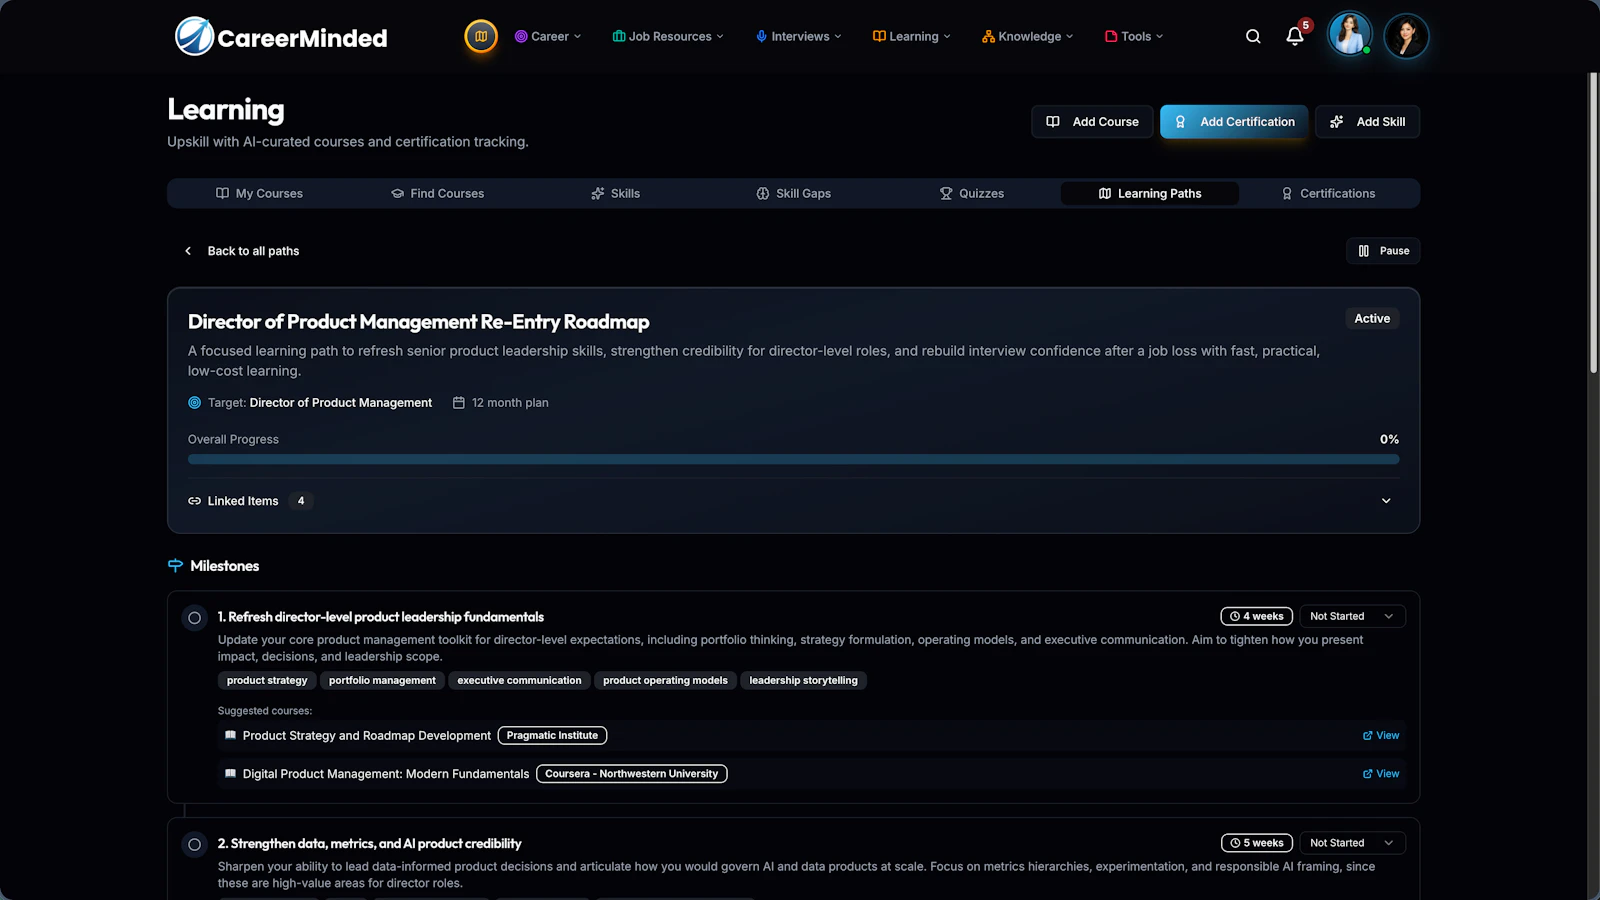Screen dimensions: 1600x900
Task: Open the search icon
Action: [x=1253, y=36]
